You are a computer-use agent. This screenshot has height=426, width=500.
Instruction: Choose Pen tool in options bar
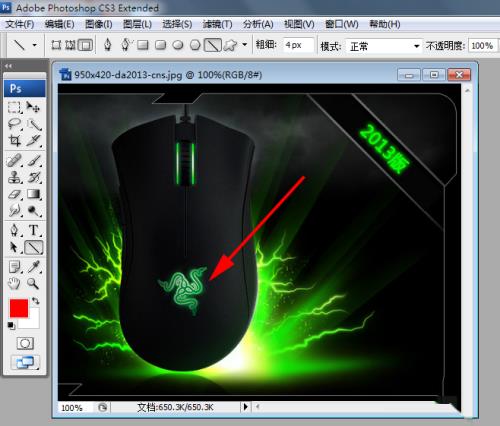pyautogui.click(x=107, y=45)
